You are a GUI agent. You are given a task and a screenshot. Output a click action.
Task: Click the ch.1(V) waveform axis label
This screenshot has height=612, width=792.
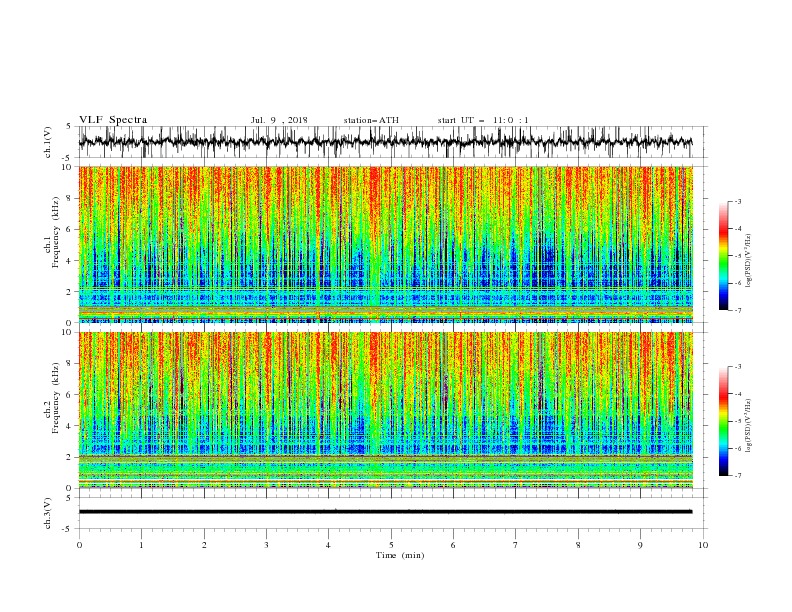tap(48, 142)
